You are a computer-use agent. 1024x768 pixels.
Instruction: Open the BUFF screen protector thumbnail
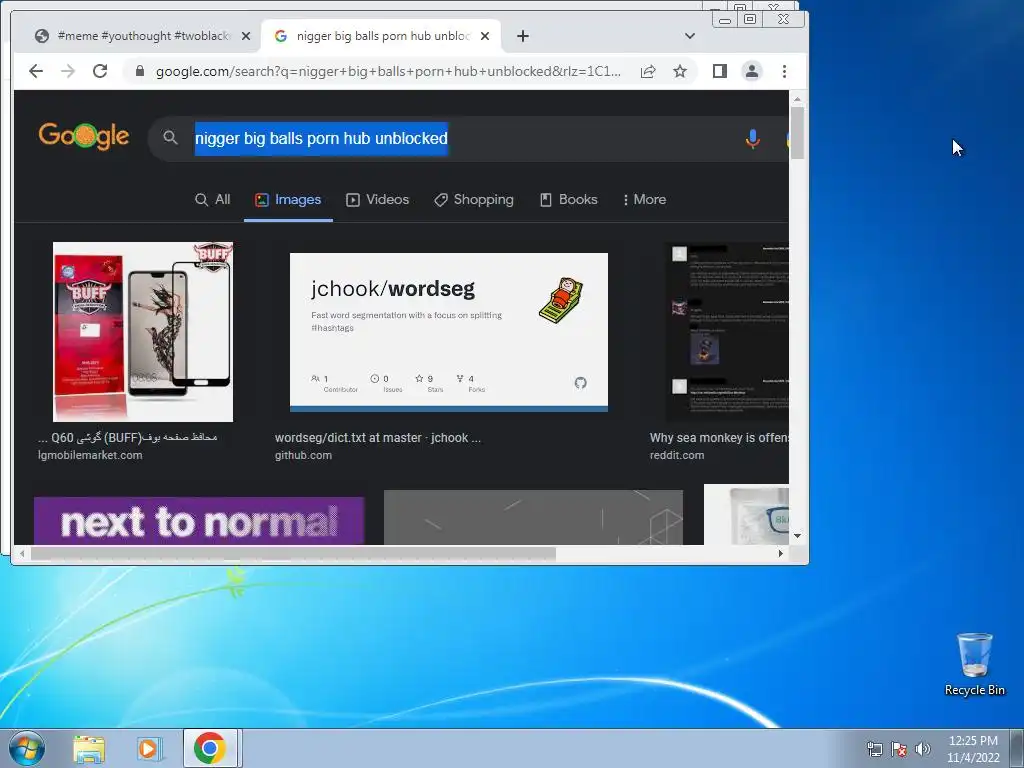pyautogui.click(x=142, y=332)
